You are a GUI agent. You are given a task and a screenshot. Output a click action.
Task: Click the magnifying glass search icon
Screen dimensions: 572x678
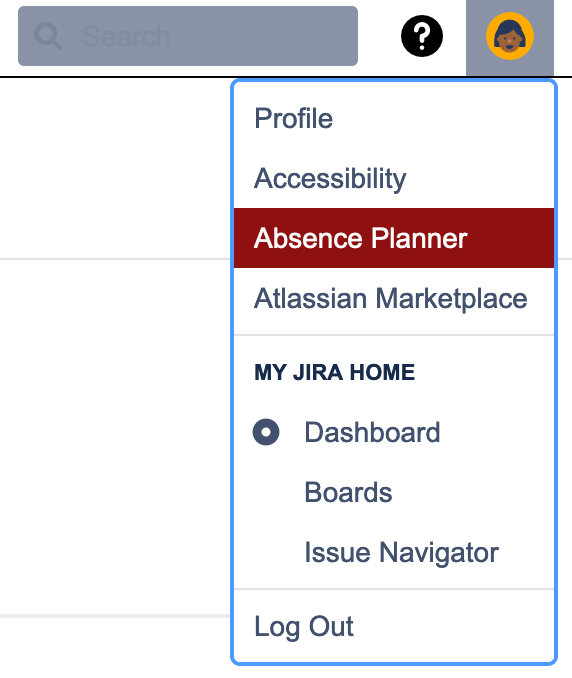(48, 36)
